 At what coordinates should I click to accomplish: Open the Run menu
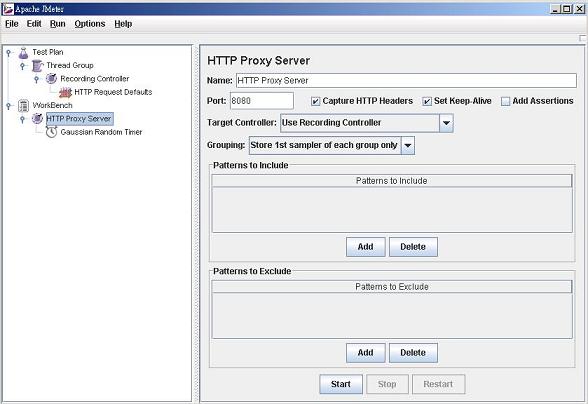57,24
